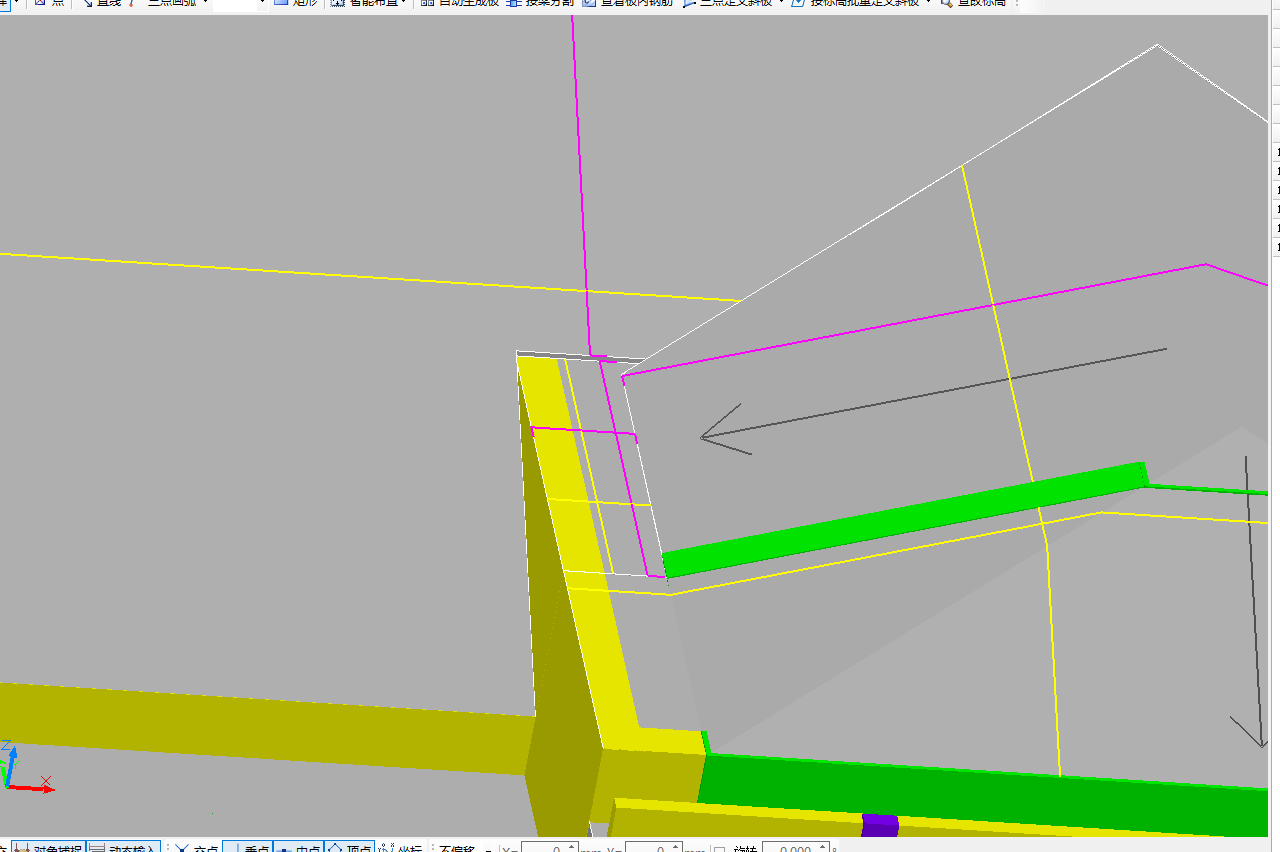Screen dimensions: 1280x852
Task: Click the XYZ axis indicator in viewport
Action: tap(26, 767)
